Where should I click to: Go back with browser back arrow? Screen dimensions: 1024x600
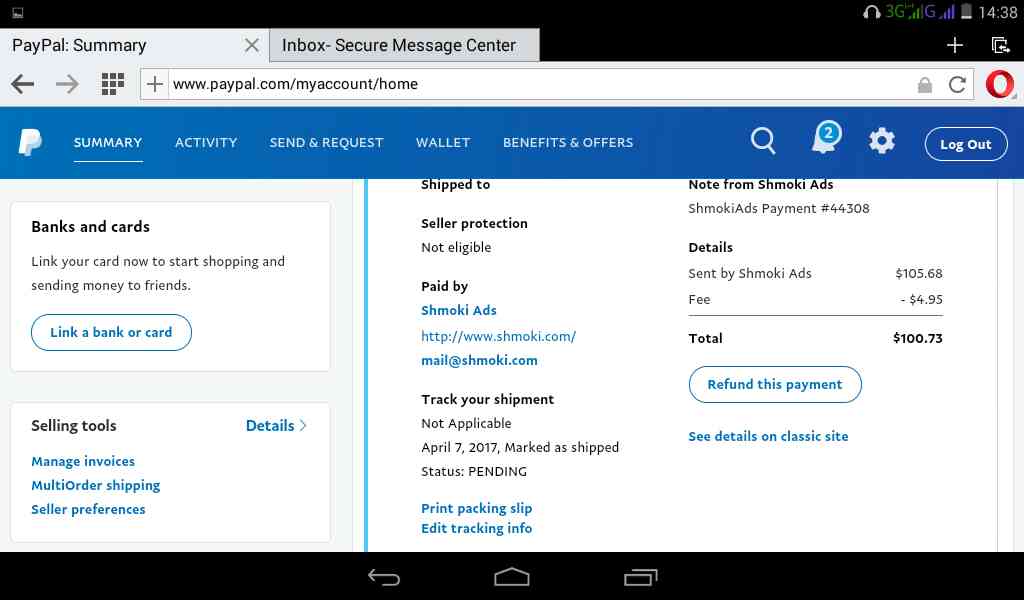point(23,84)
